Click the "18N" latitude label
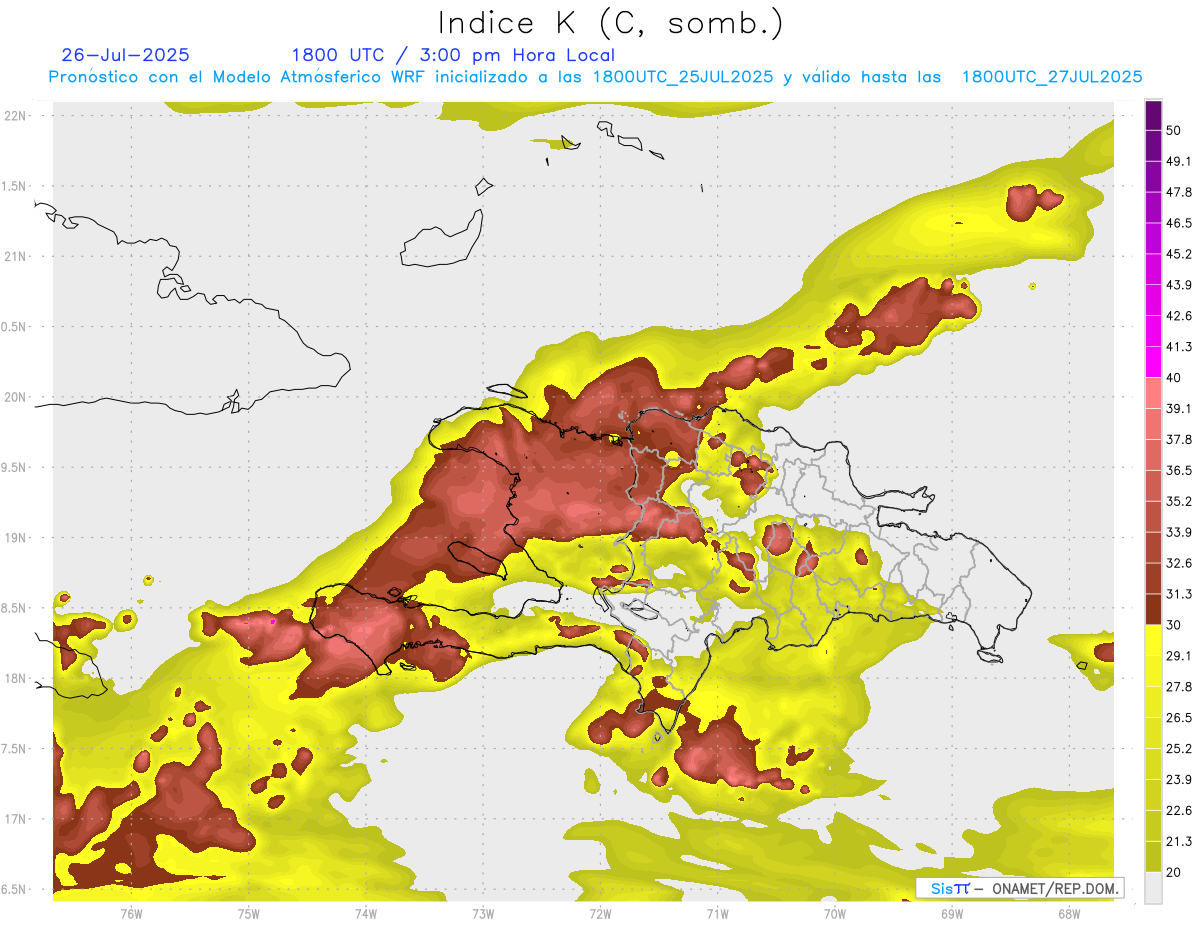Image resolution: width=1200 pixels, height=927 pixels. pyautogui.click(x=17, y=679)
